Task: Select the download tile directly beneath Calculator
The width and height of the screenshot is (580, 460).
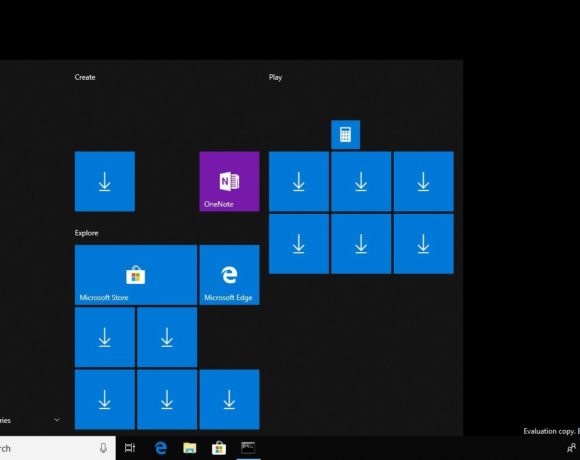Action: [x=361, y=181]
